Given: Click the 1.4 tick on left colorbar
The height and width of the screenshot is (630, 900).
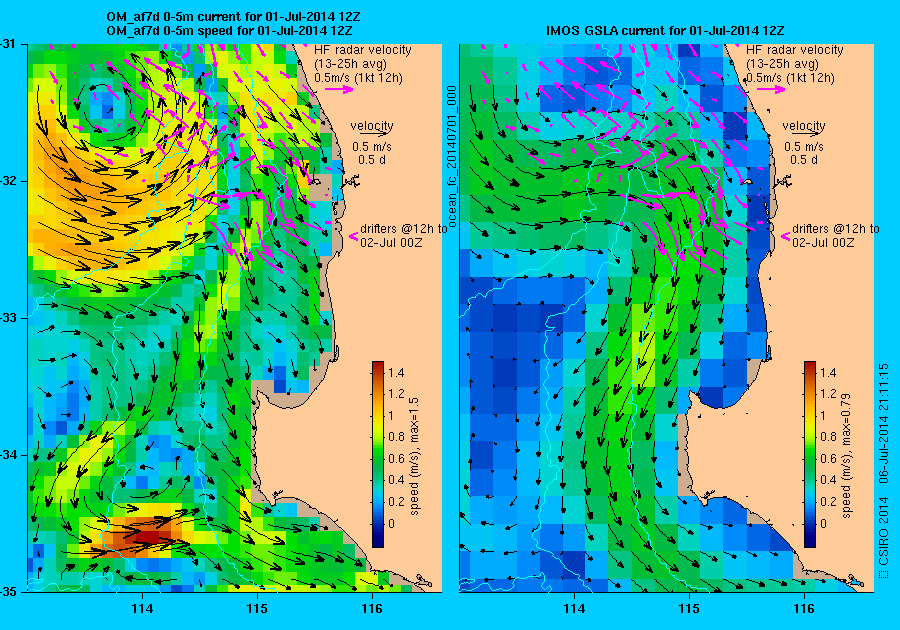Looking at the screenshot, I should point(396,372).
